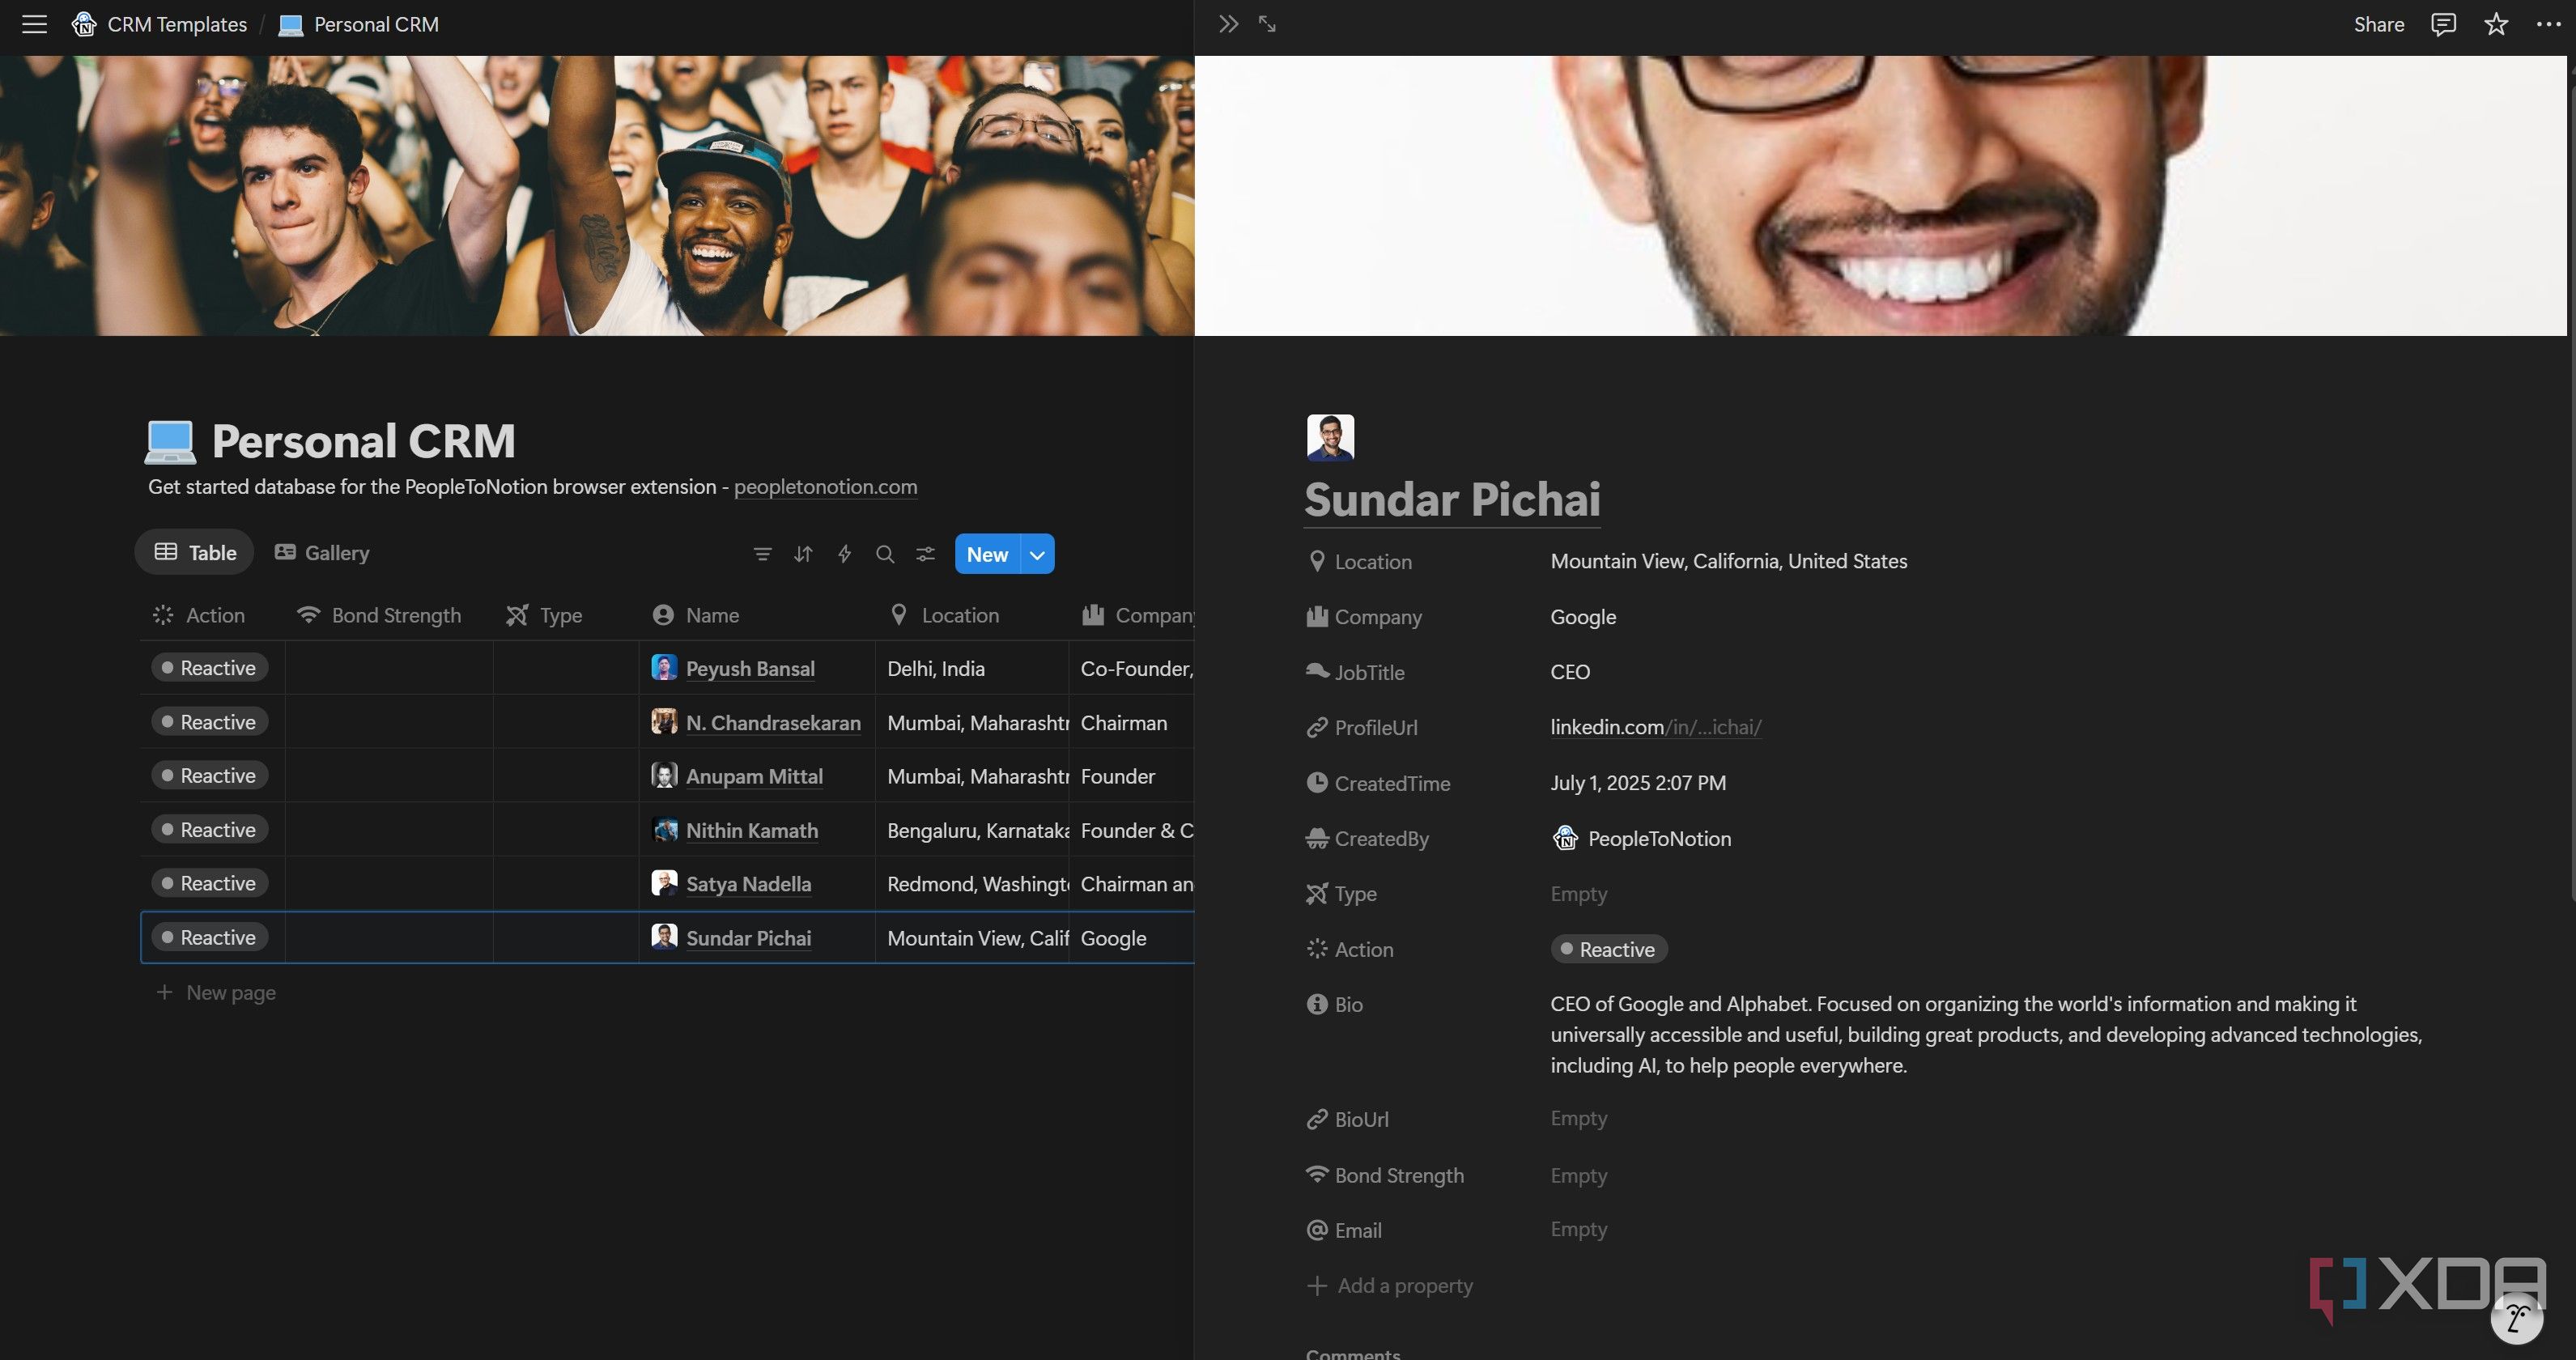Open the three-dot more options menu
This screenshot has height=1360, width=2576.
tap(2548, 24)
